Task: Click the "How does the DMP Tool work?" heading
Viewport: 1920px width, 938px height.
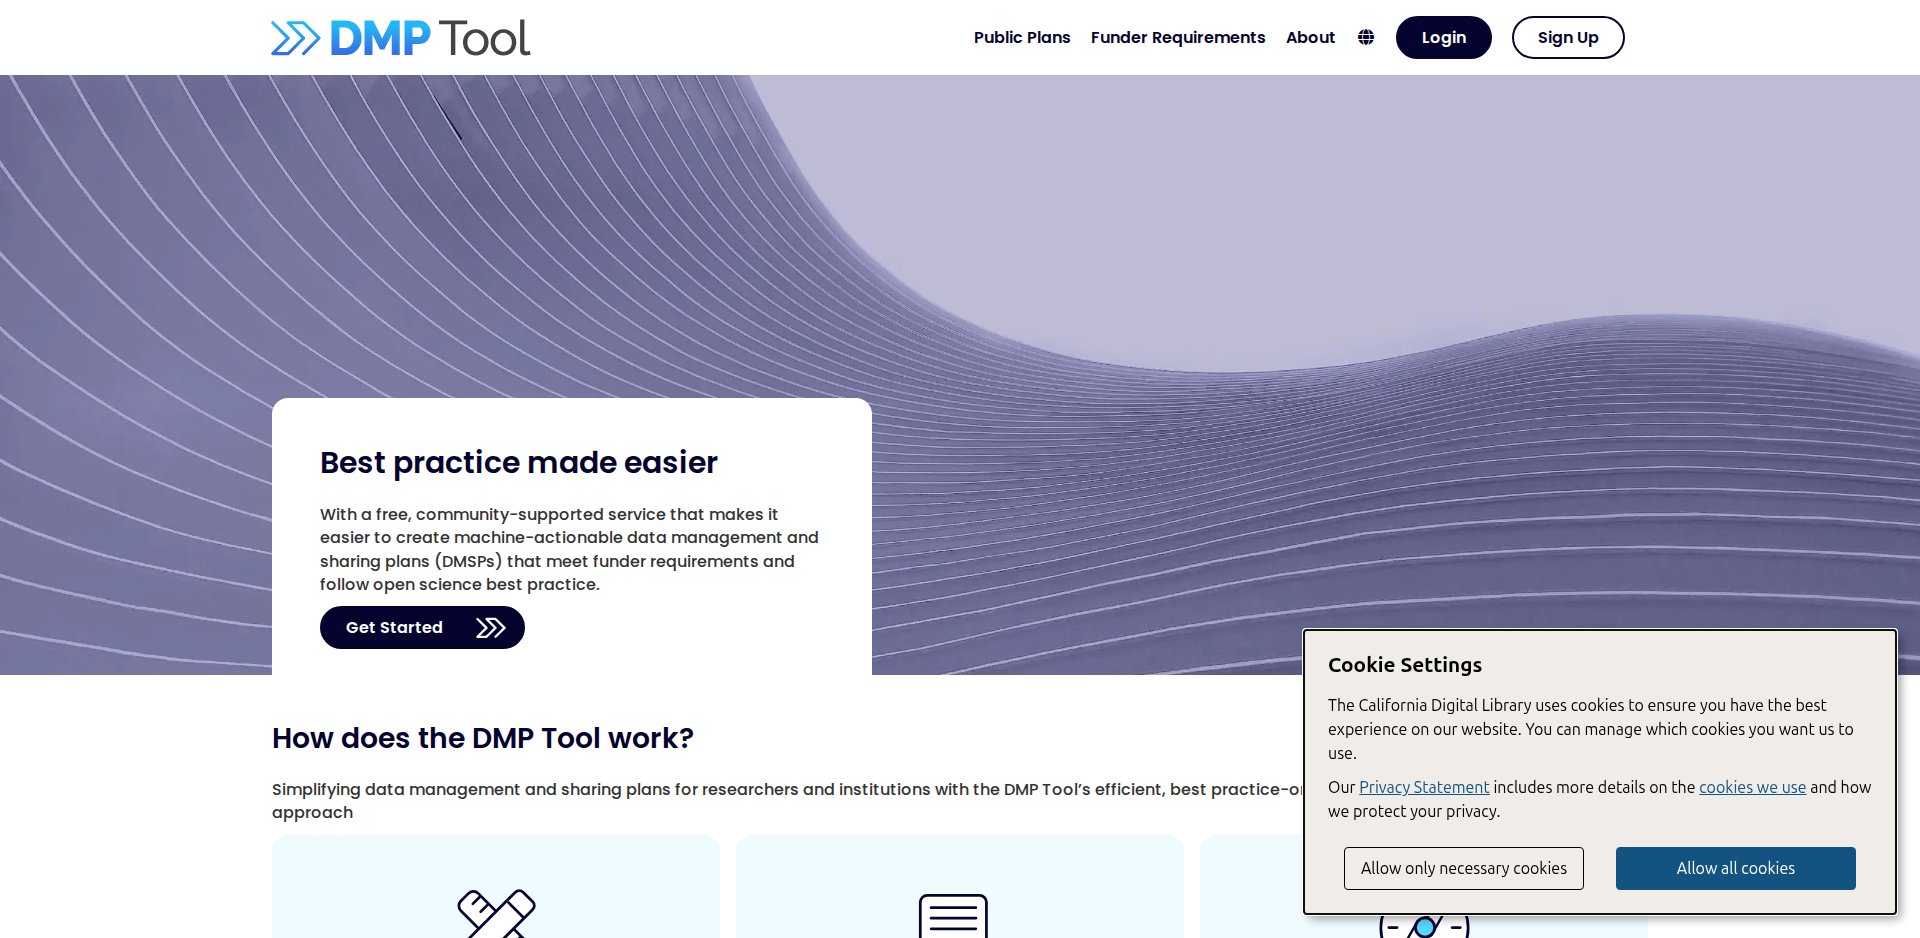Action: tap(483, 738)
